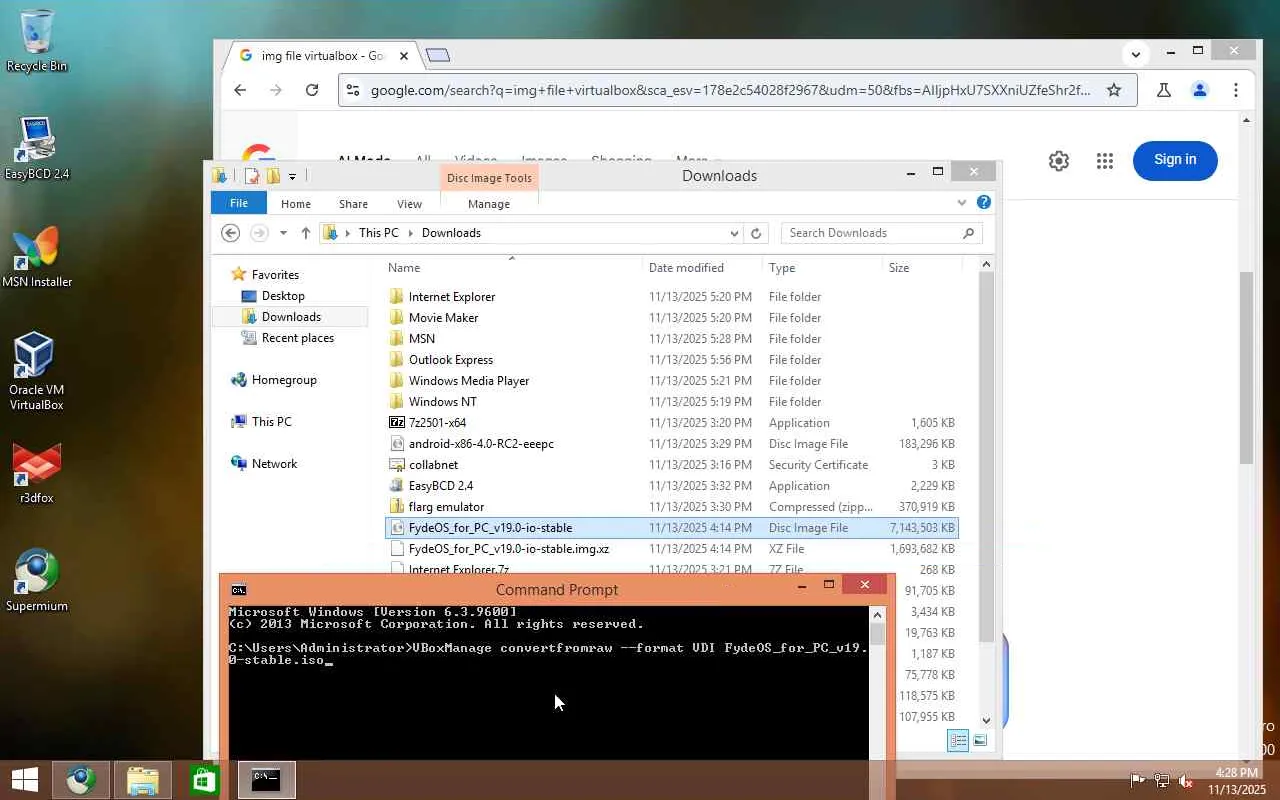The width and height of the screenshot is (1280, 800).
Task: Open the browser labs flask icon
Action: click(1163, 90)
